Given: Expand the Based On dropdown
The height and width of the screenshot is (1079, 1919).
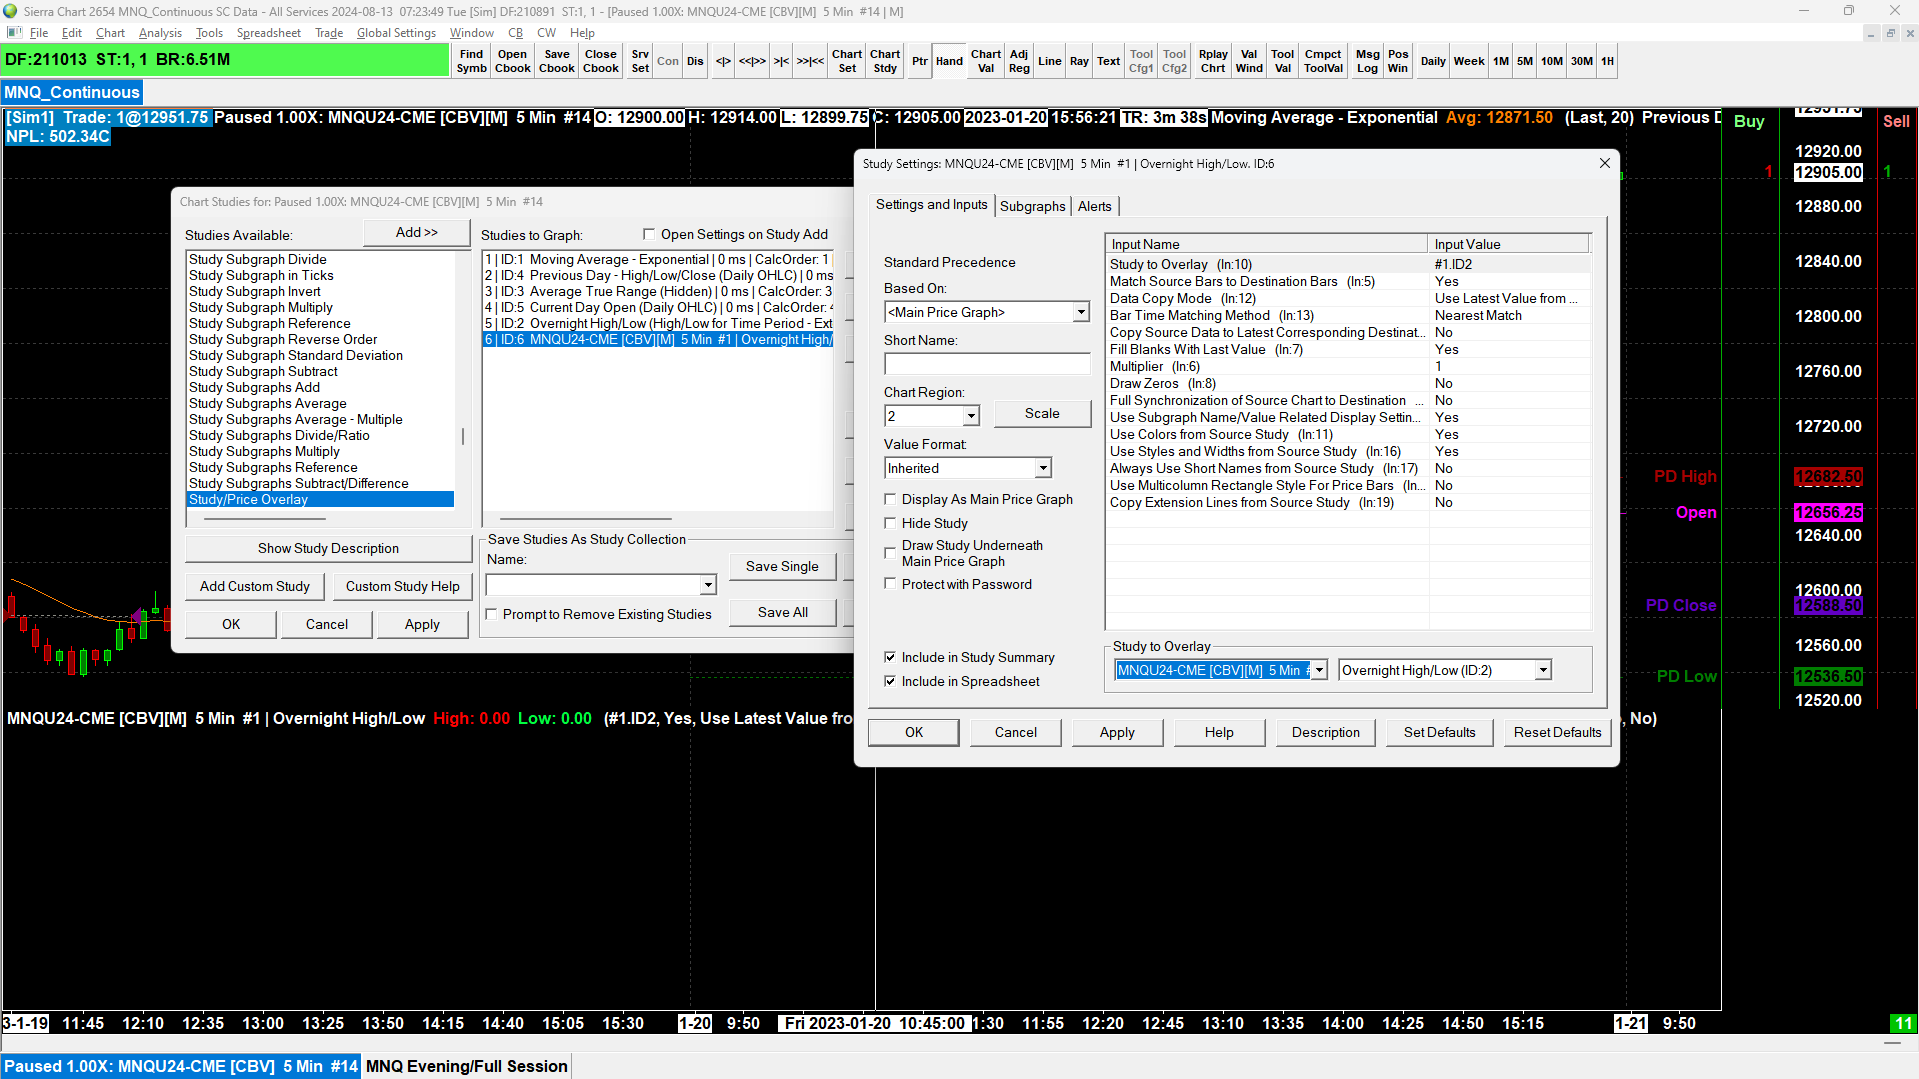Looking at the screenshot, I should tap(1080, 312).
